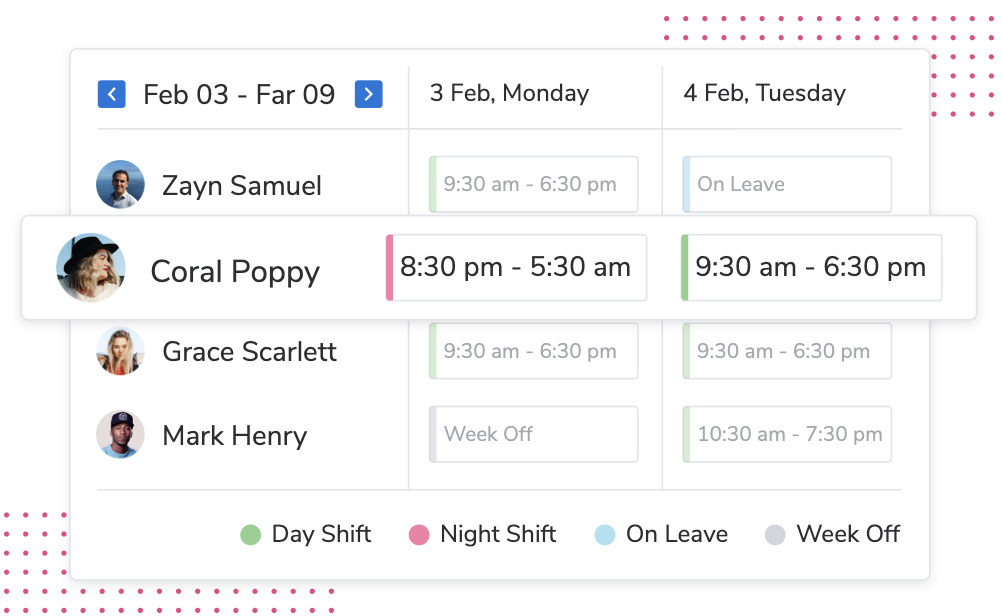The height and width of the screenshot is (616, 1002).
Task: Click the Coral Poppy employee name
Action: (235, 272)
